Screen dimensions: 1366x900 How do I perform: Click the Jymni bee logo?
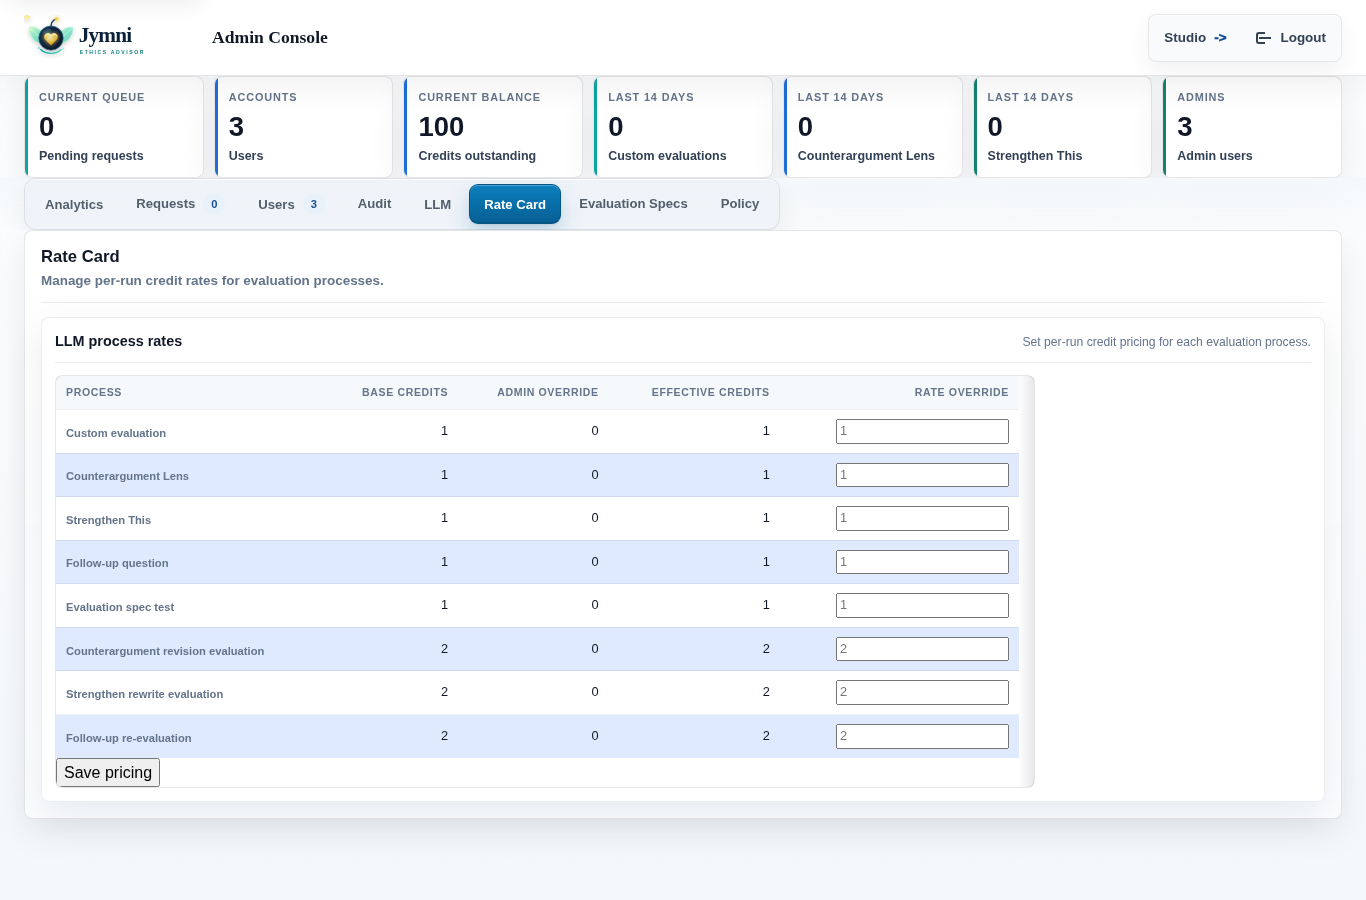pos(50,37)
